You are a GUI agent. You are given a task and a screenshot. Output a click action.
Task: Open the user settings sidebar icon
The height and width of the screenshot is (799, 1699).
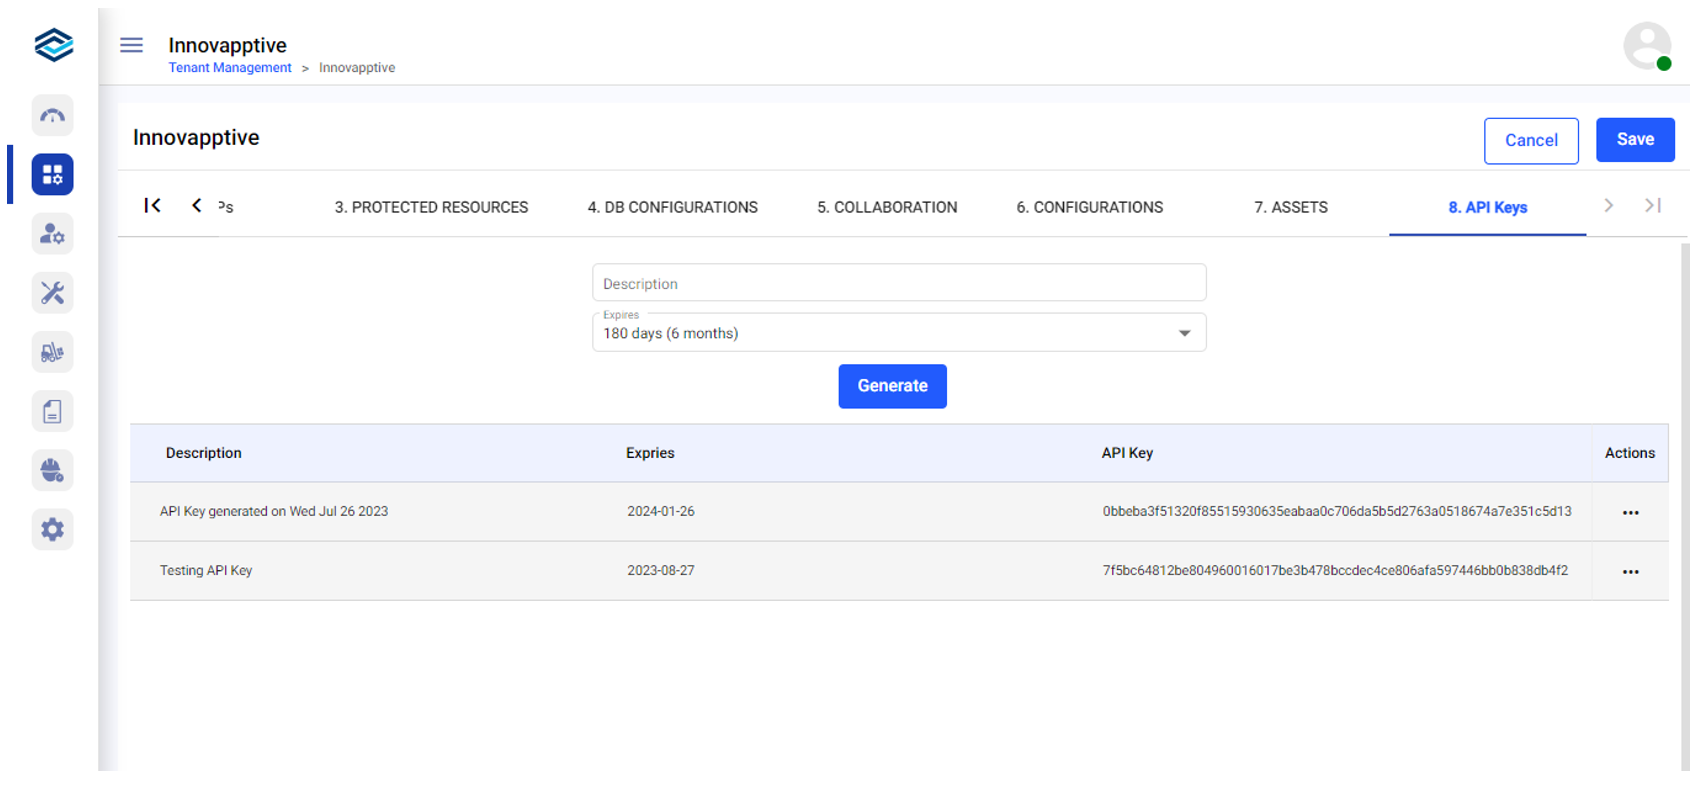[x=52, y=234]
